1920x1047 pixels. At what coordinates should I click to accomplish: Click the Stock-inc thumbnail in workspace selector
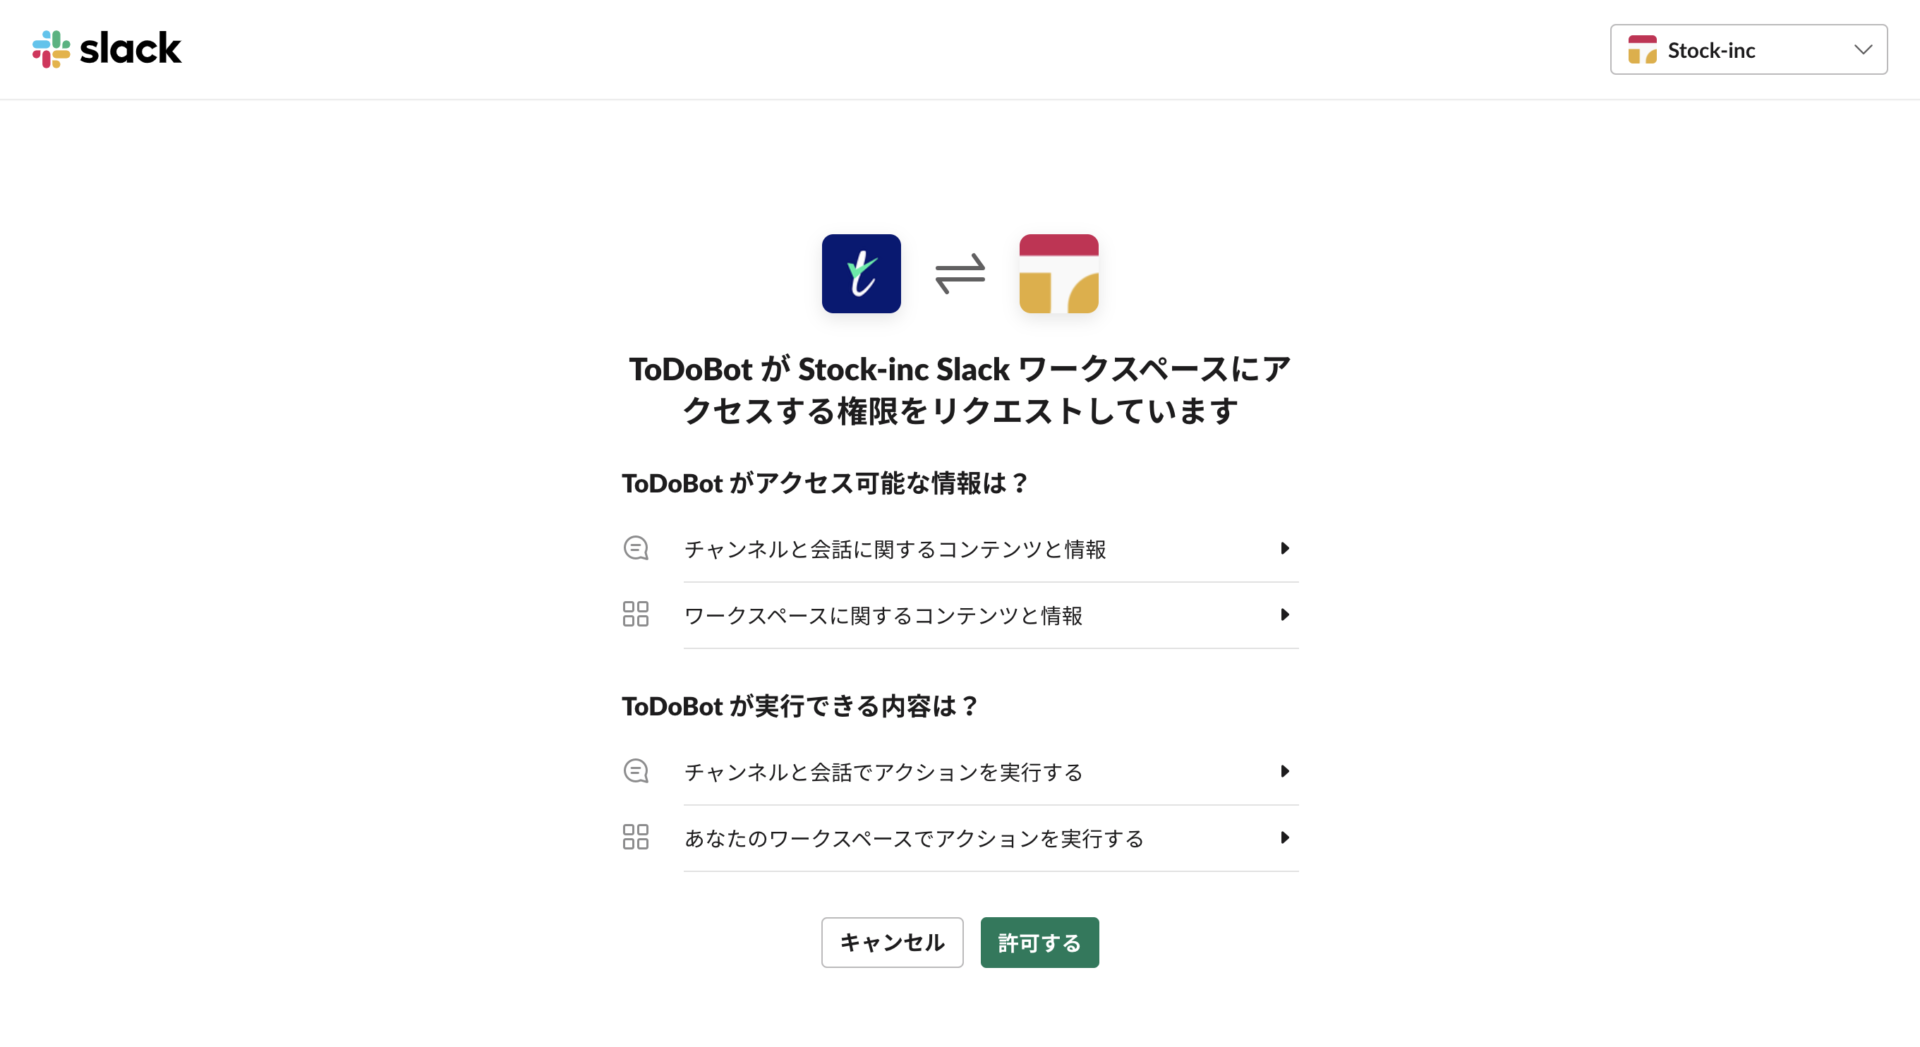point(1642,49)
